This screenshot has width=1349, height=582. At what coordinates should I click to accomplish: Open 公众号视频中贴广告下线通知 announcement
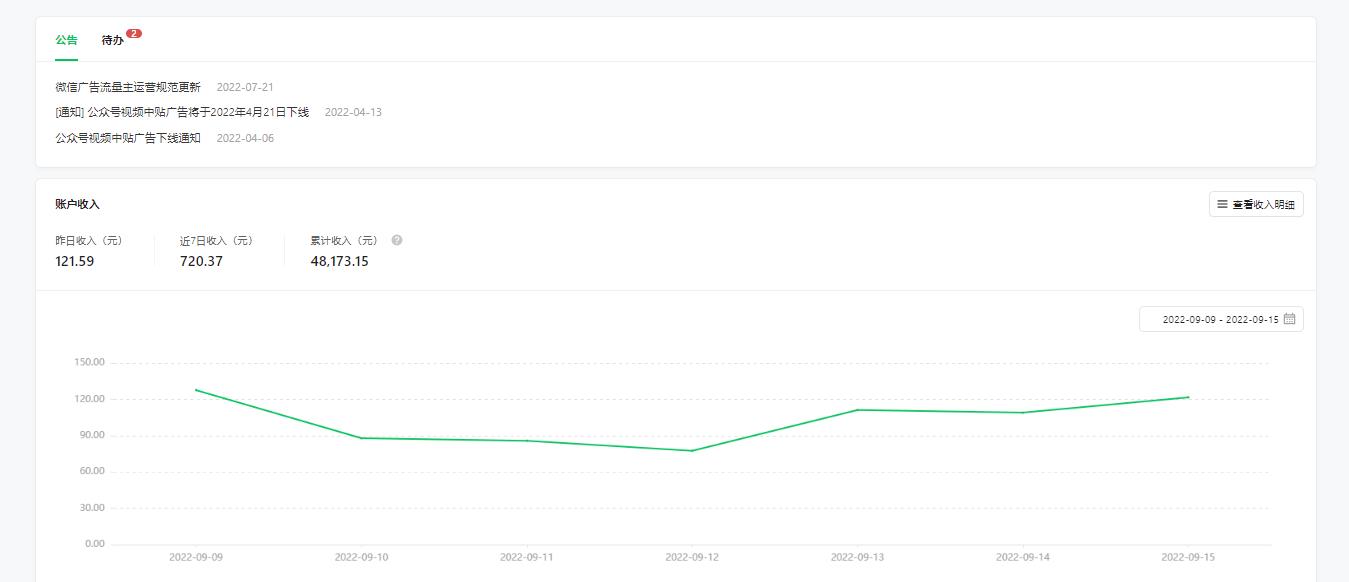pos(128,138)
